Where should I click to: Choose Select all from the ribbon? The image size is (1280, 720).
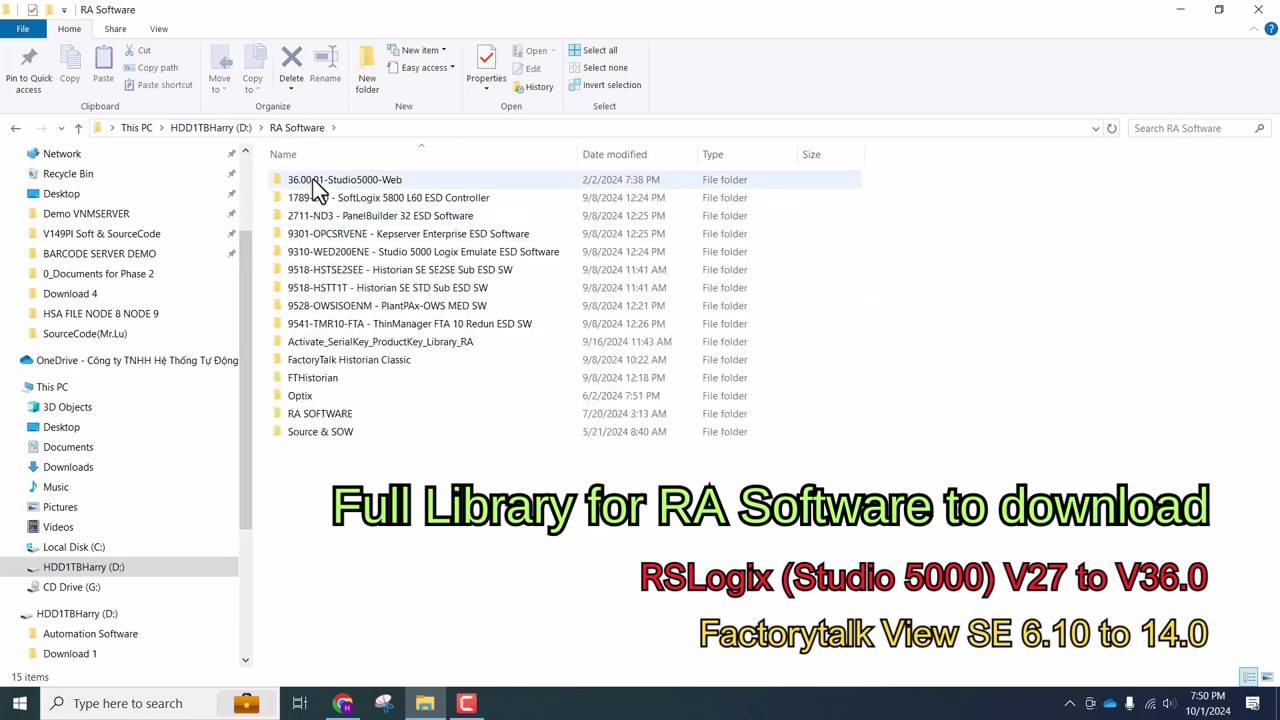point(599,50)
